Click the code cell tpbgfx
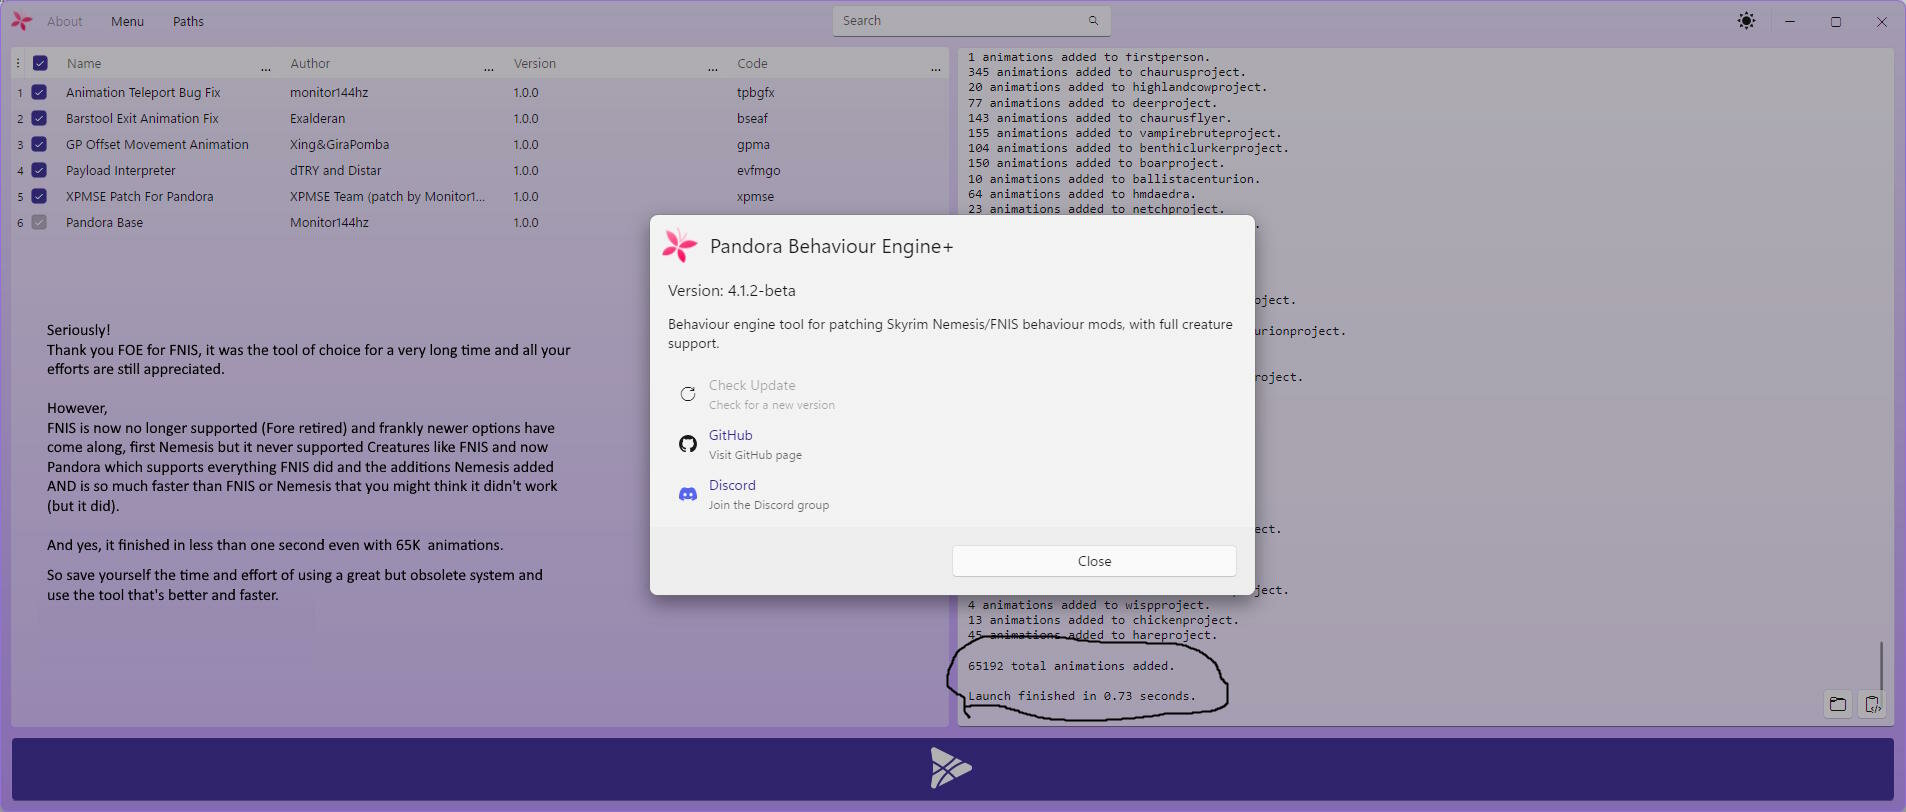 pos(756,92)
